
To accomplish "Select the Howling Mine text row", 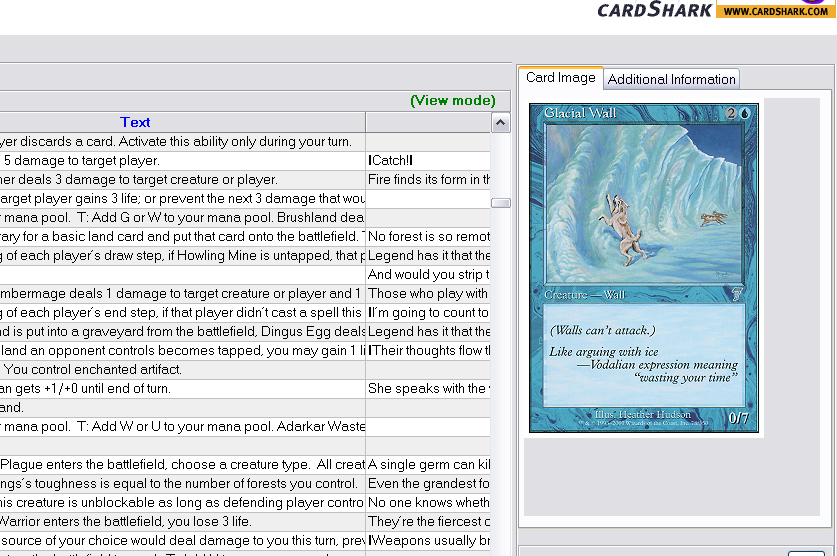I will tap(183, 256).
